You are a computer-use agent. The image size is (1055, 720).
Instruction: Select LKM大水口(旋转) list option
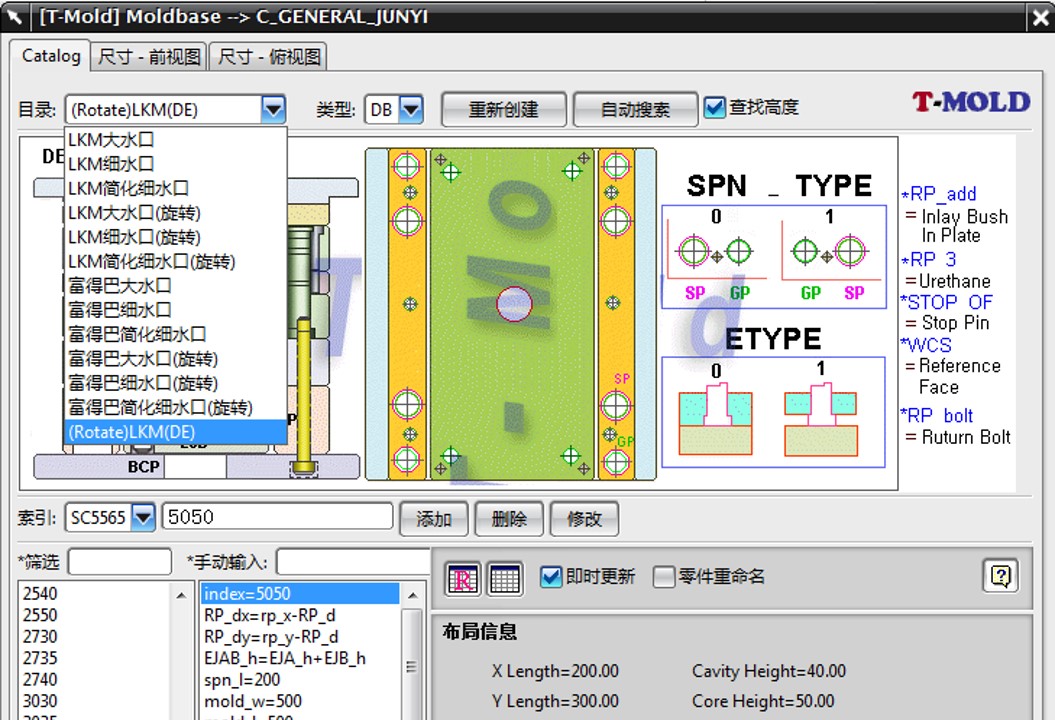pos(176,213)
